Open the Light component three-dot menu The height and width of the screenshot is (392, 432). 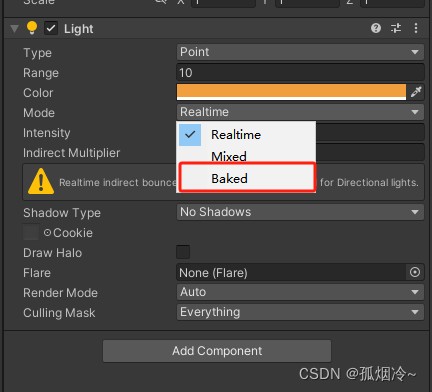point(416,28)
